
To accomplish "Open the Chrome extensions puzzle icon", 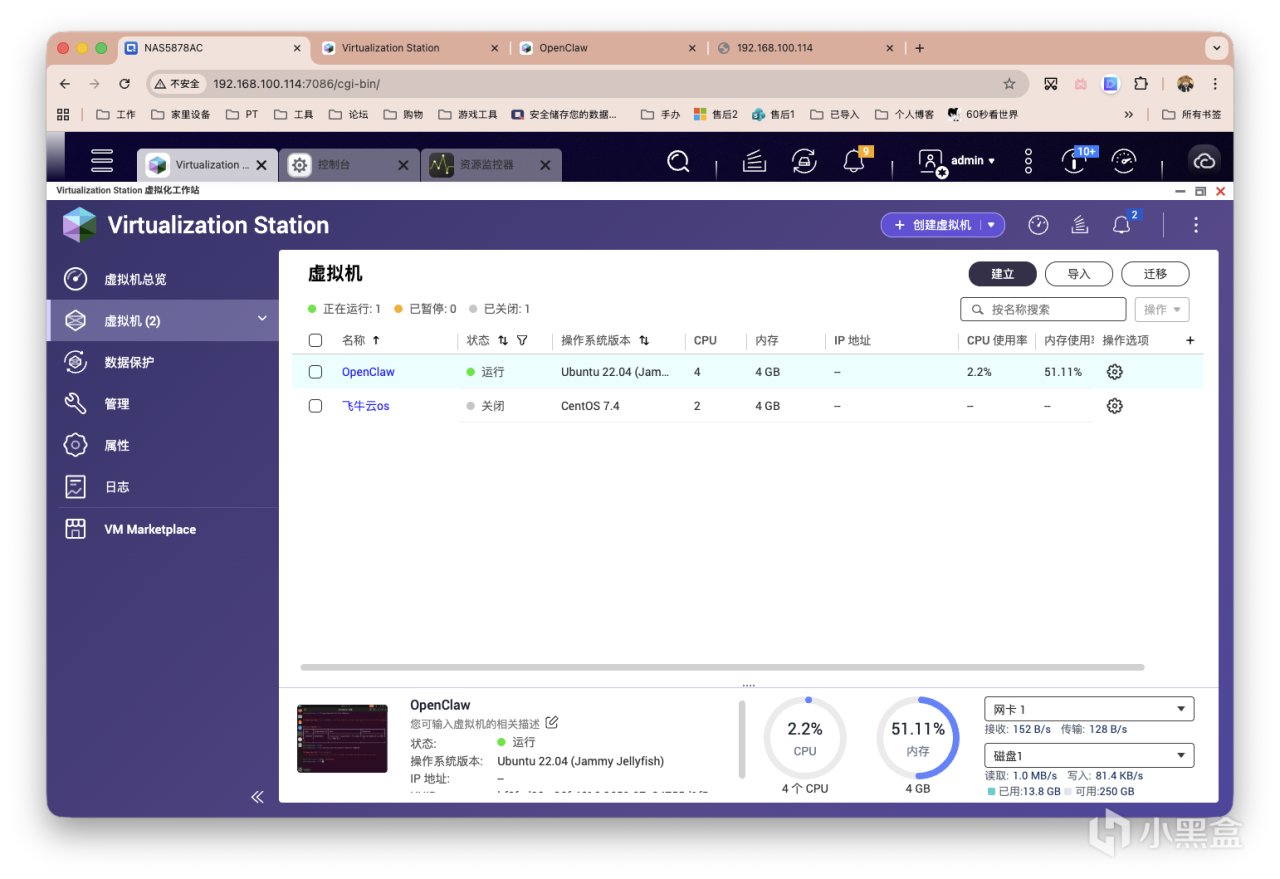I will pos(1140,84).
